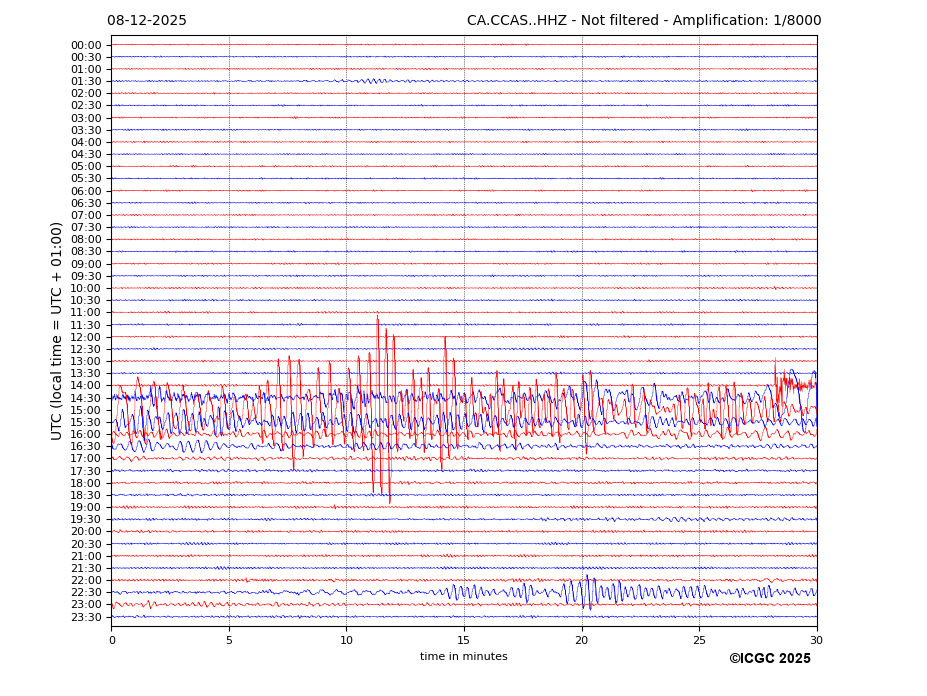The width and height of the screenshot is (927, 696).
Task: Select the 18:30 time row label
Action: (86, 495)
